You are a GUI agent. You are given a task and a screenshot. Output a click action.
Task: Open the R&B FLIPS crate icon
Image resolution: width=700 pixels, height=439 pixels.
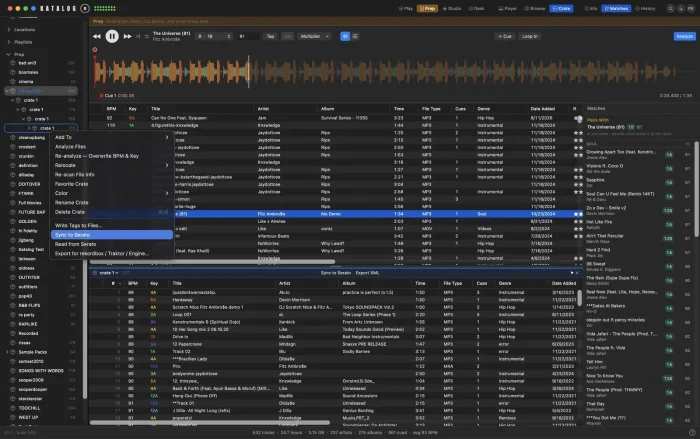(13, 305)
